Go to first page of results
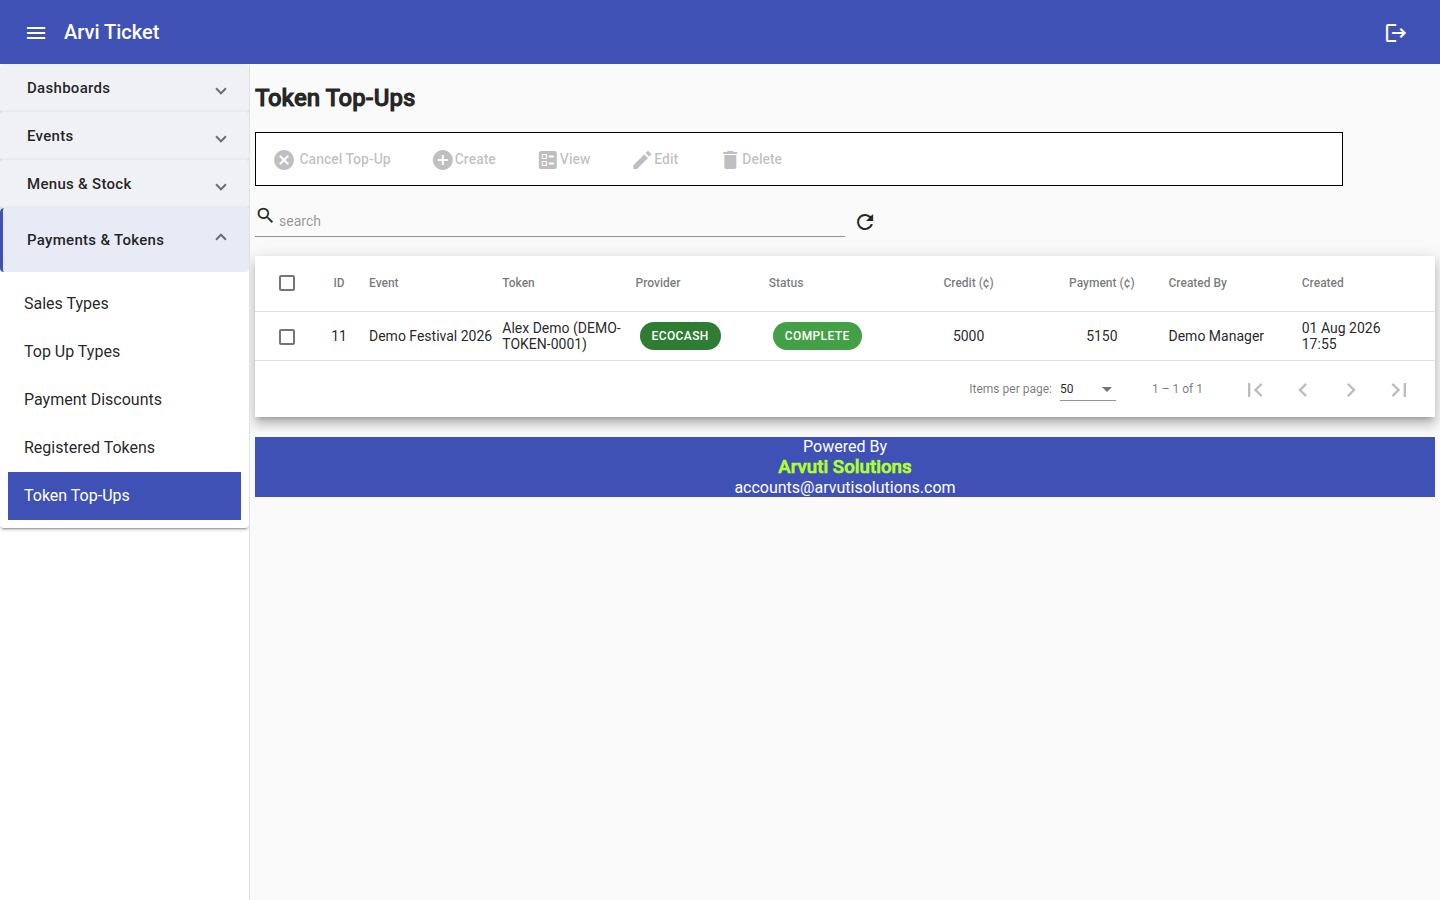 pos(1255,390)
